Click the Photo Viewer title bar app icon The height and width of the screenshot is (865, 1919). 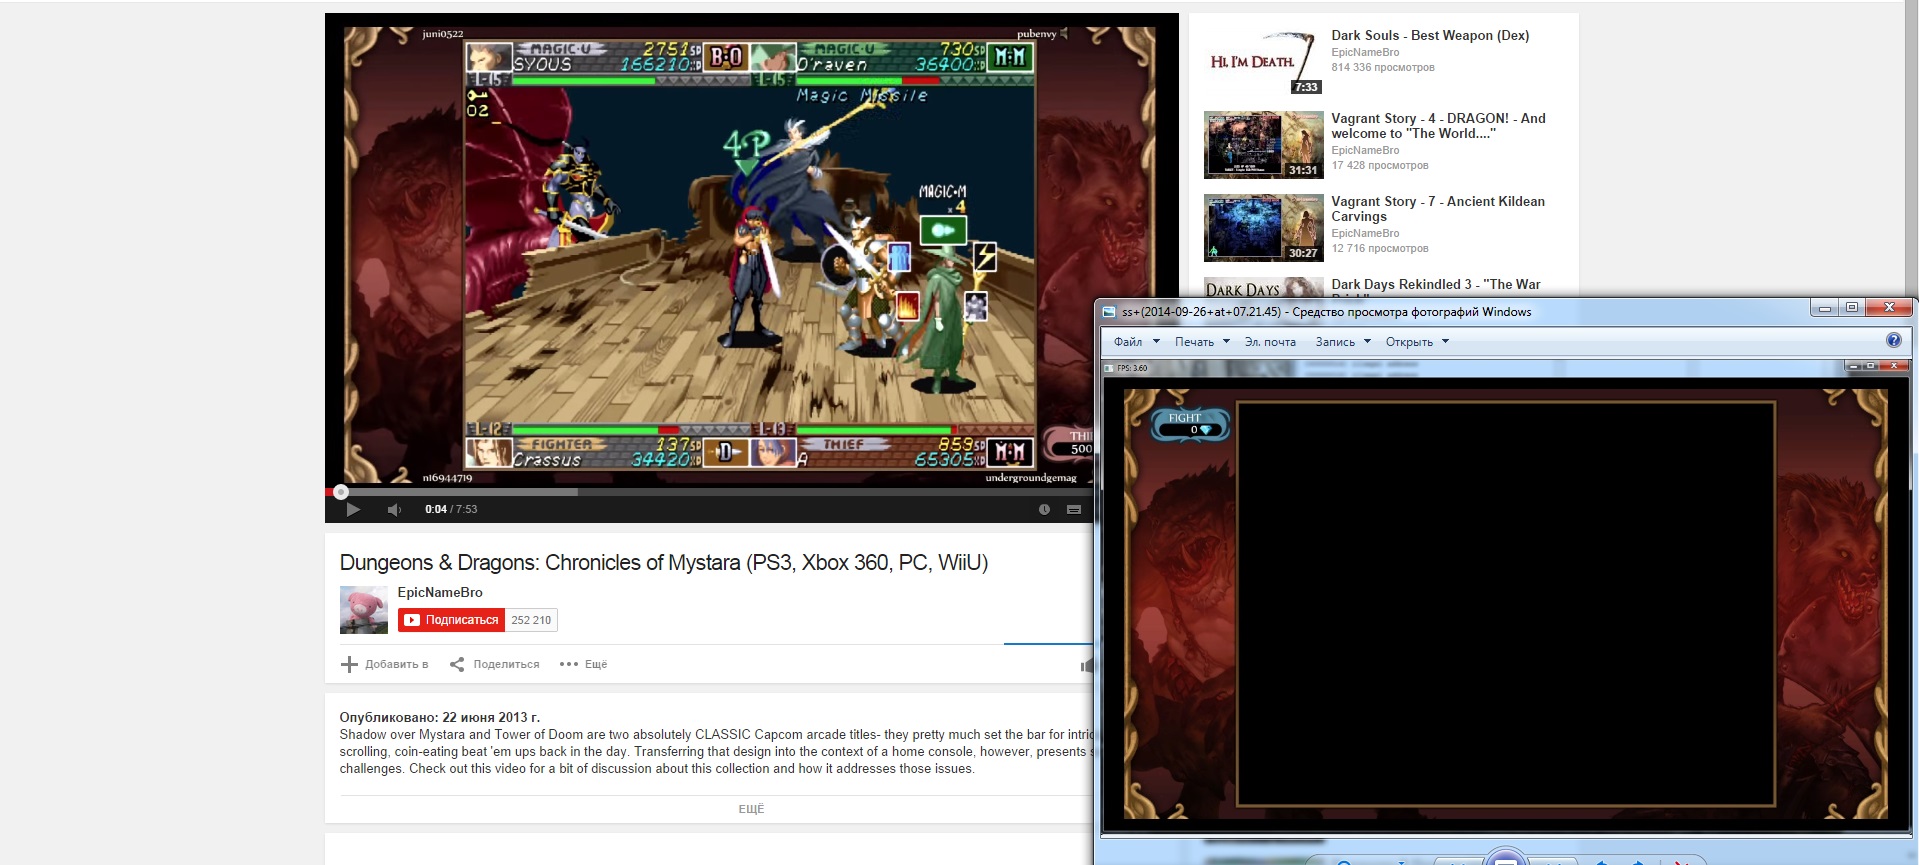pos(1109,312)
